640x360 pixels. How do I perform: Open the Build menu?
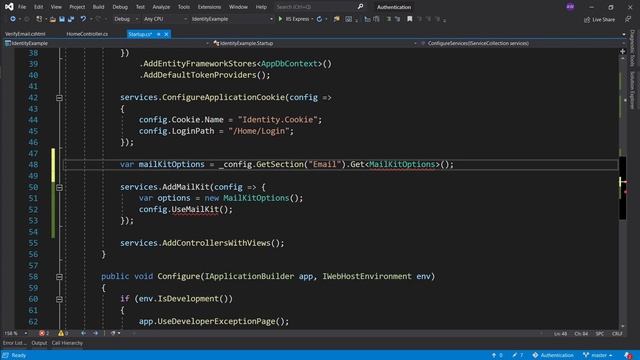point(98,7)
